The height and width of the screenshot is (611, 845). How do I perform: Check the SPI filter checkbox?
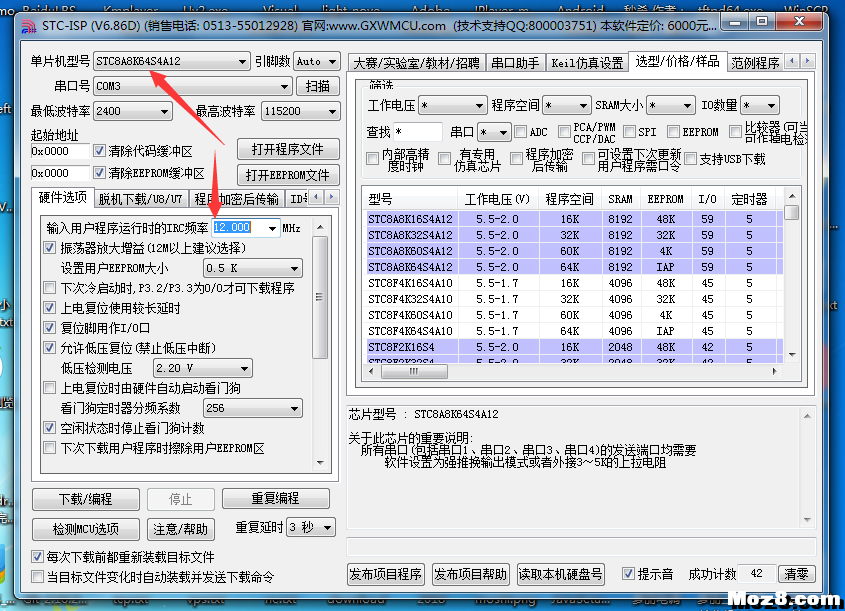[629, 131]
